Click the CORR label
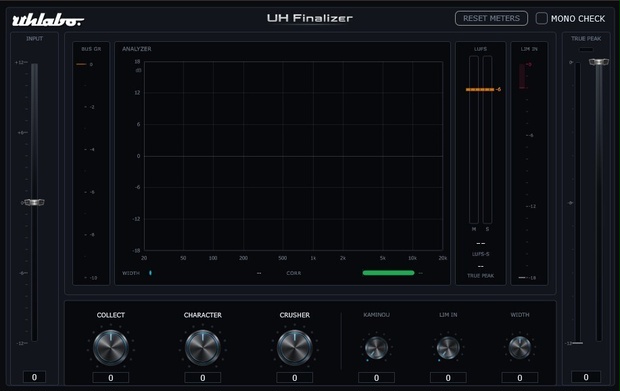Screen dimensions: 620x391 (293, 273)
